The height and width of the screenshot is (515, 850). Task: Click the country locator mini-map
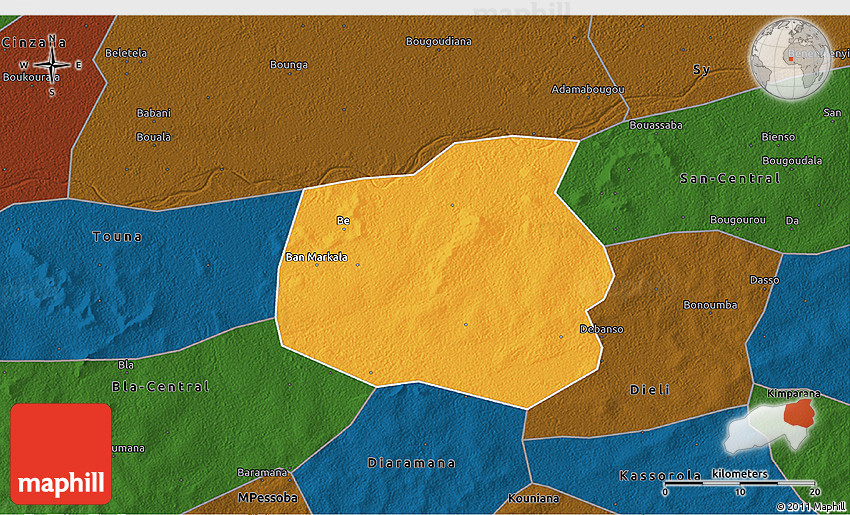(x=773, y=423)
